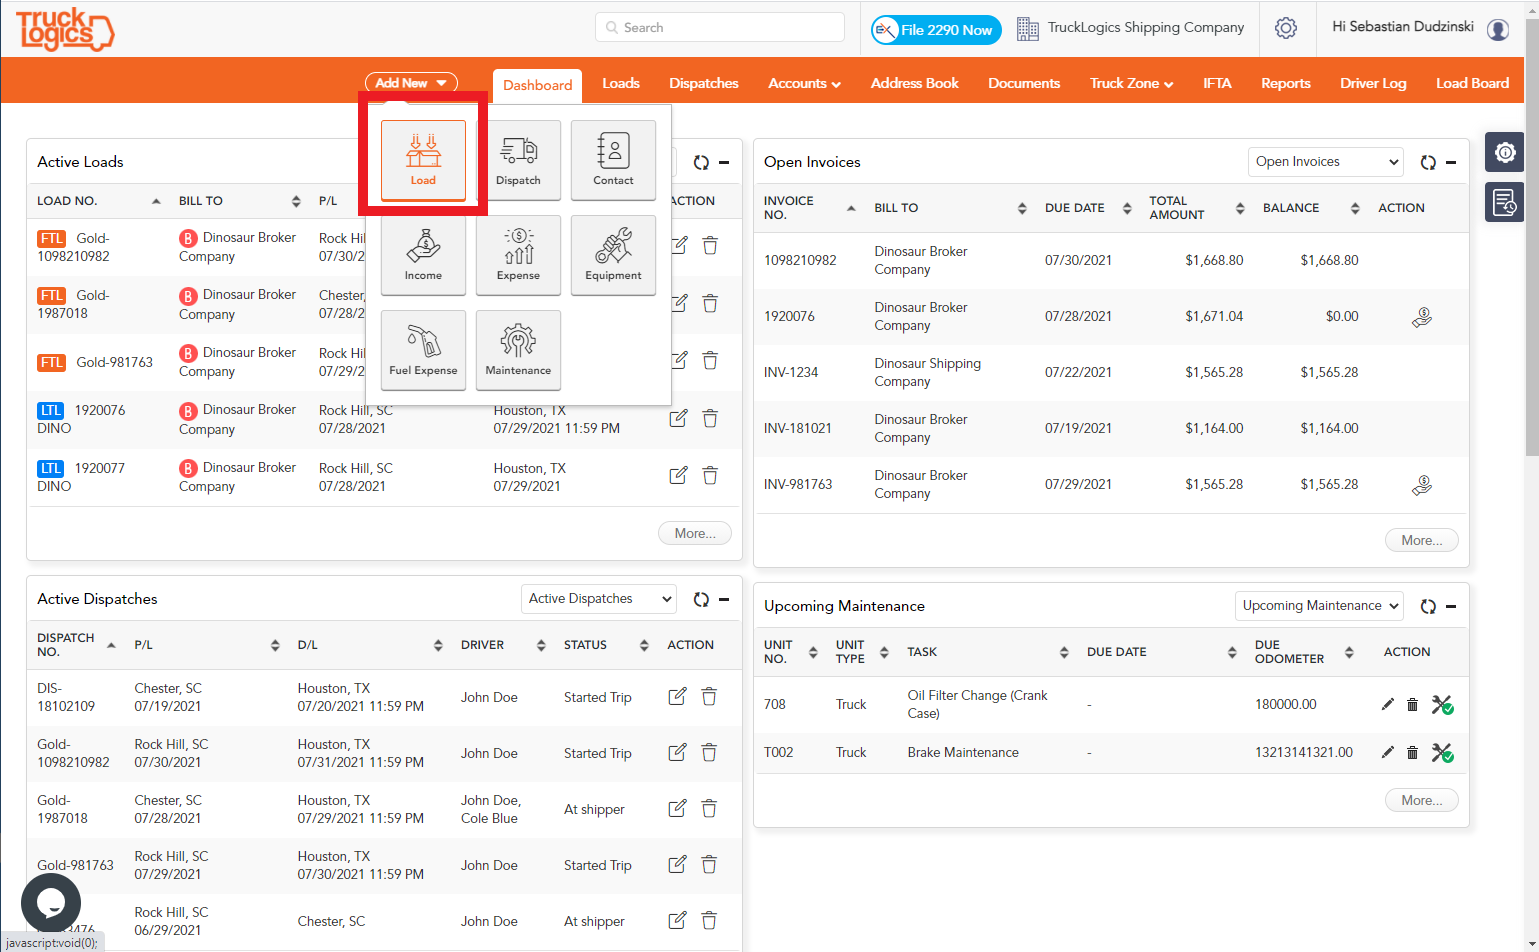Go to the Load Board
1539x952 pixels.
click(1473, 83)
